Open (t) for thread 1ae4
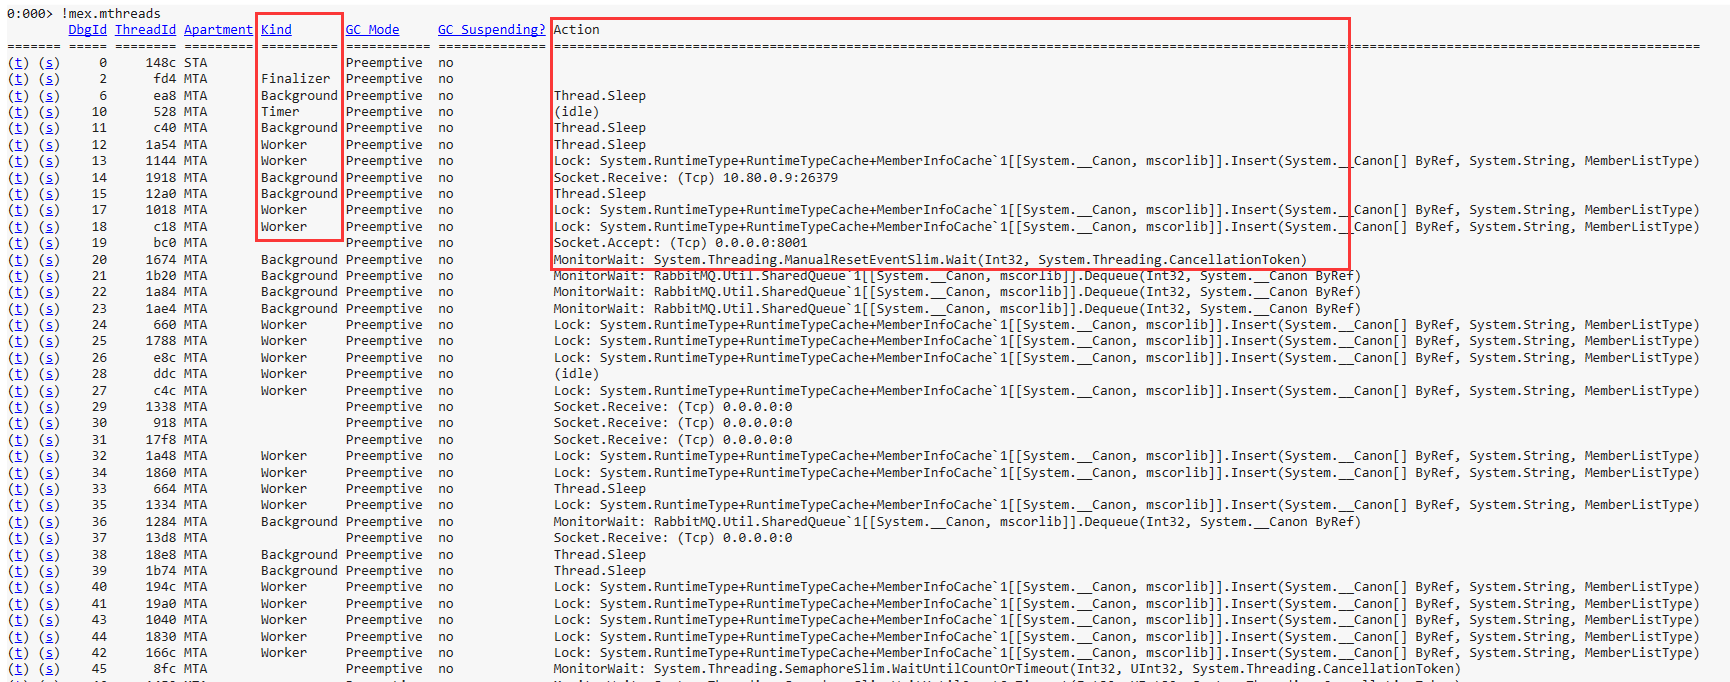 (x=18, y=308)
